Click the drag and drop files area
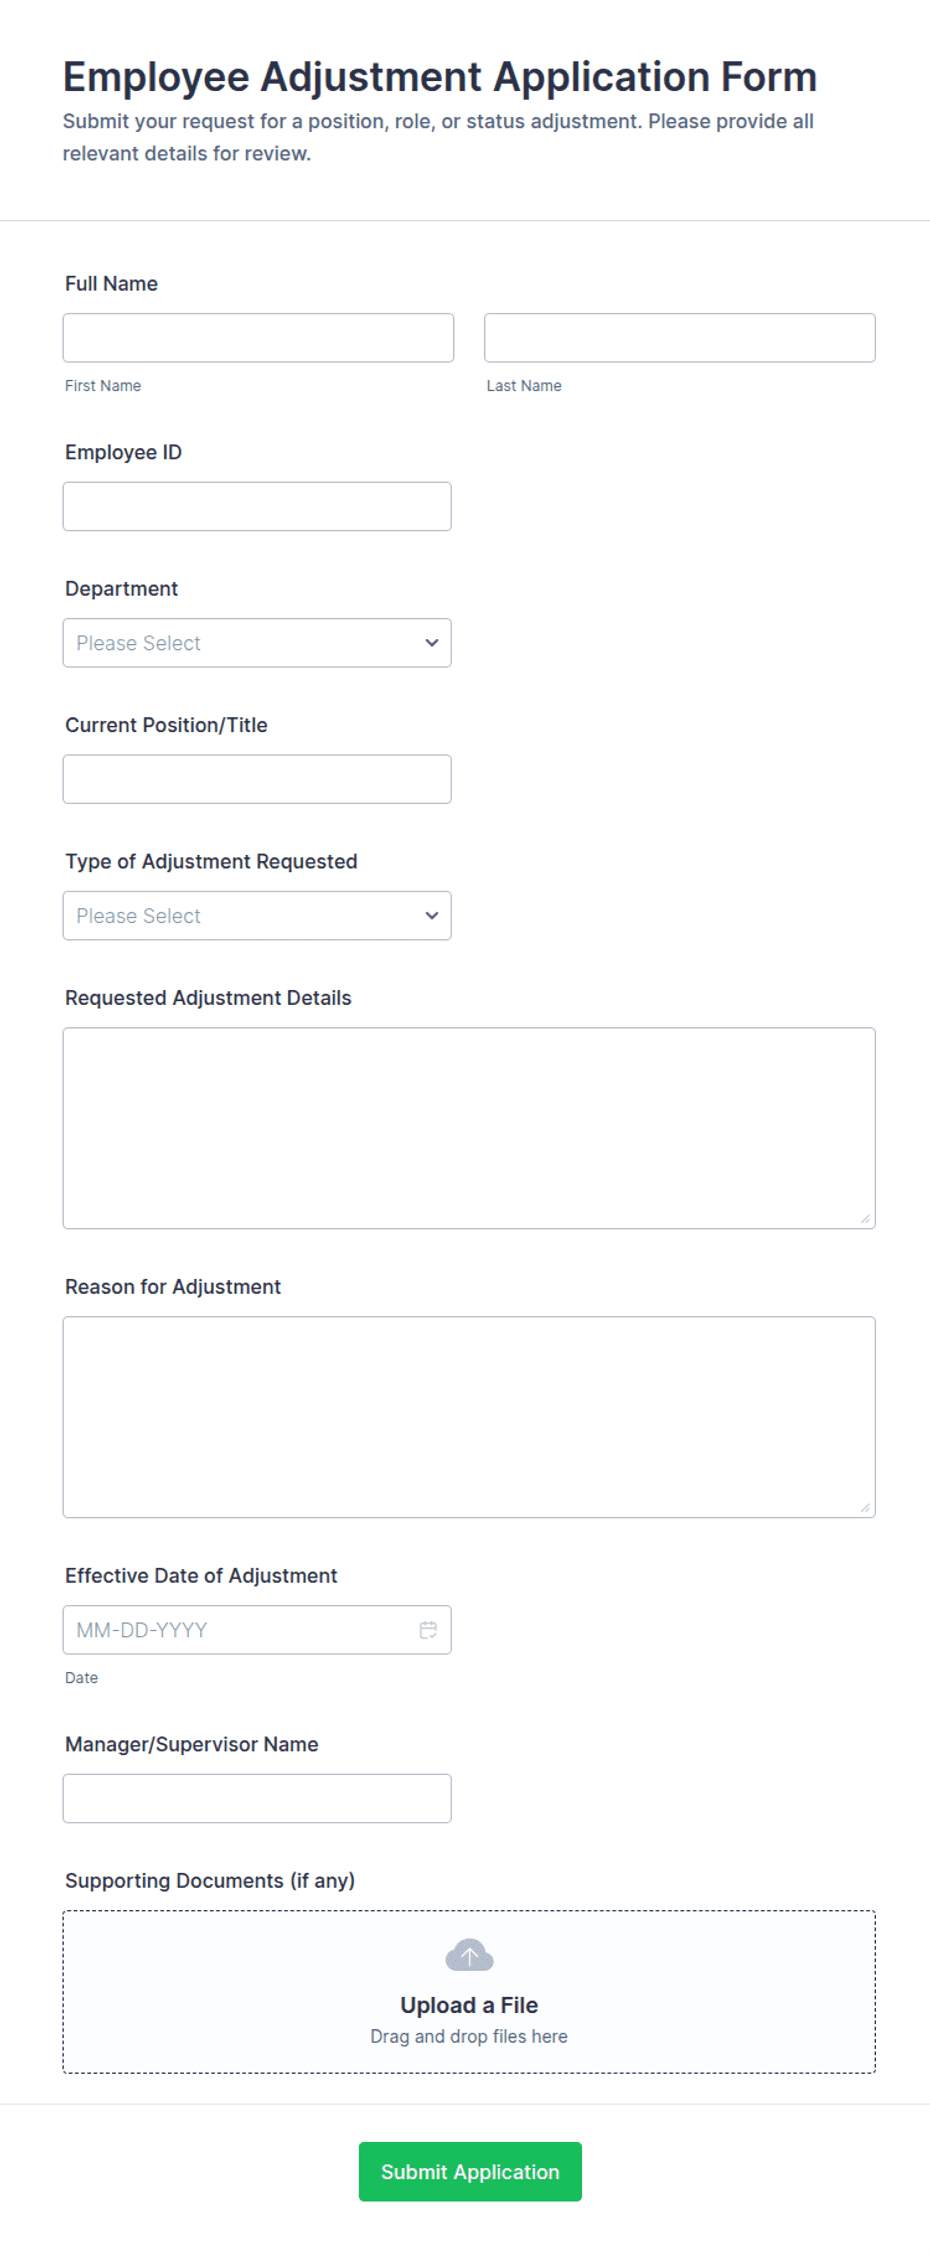Screen dimensions: 930x2251 pos(469,1992)
